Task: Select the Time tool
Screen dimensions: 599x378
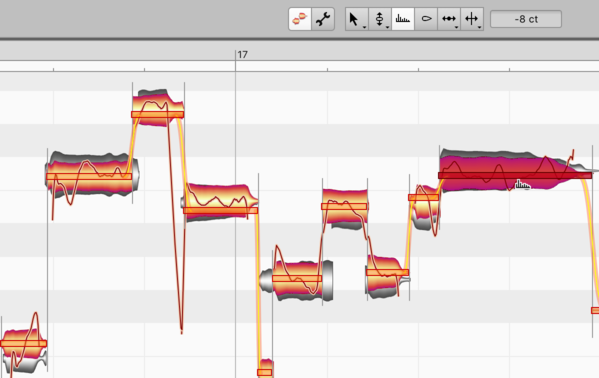Action: coord(448,19)
